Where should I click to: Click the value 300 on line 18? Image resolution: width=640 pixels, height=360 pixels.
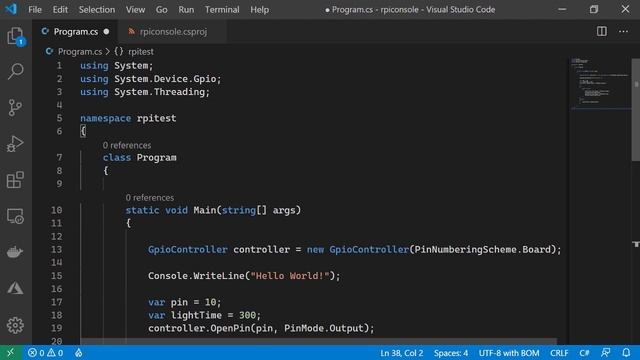[x=247, y=315]
